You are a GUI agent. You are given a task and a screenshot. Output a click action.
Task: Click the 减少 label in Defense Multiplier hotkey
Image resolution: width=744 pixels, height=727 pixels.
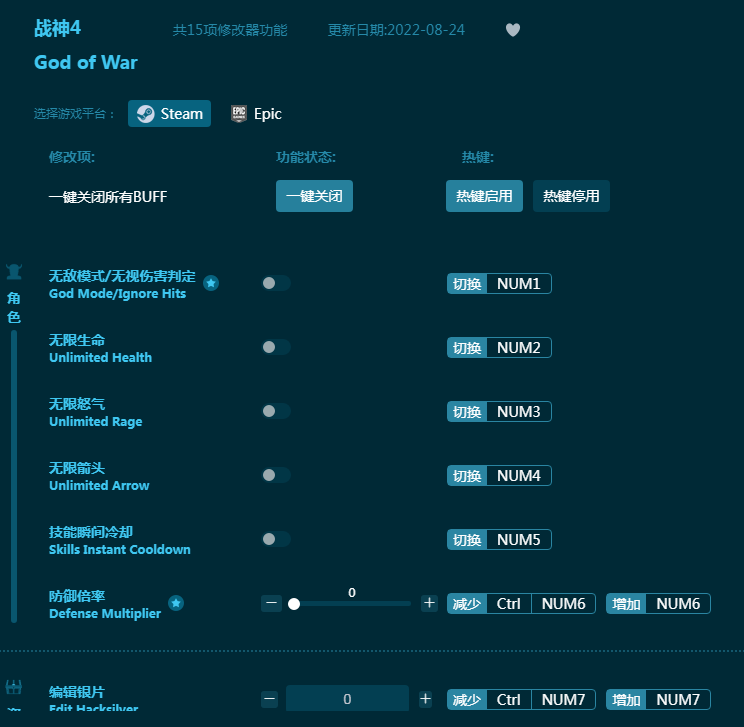click(x=467, y=604)
